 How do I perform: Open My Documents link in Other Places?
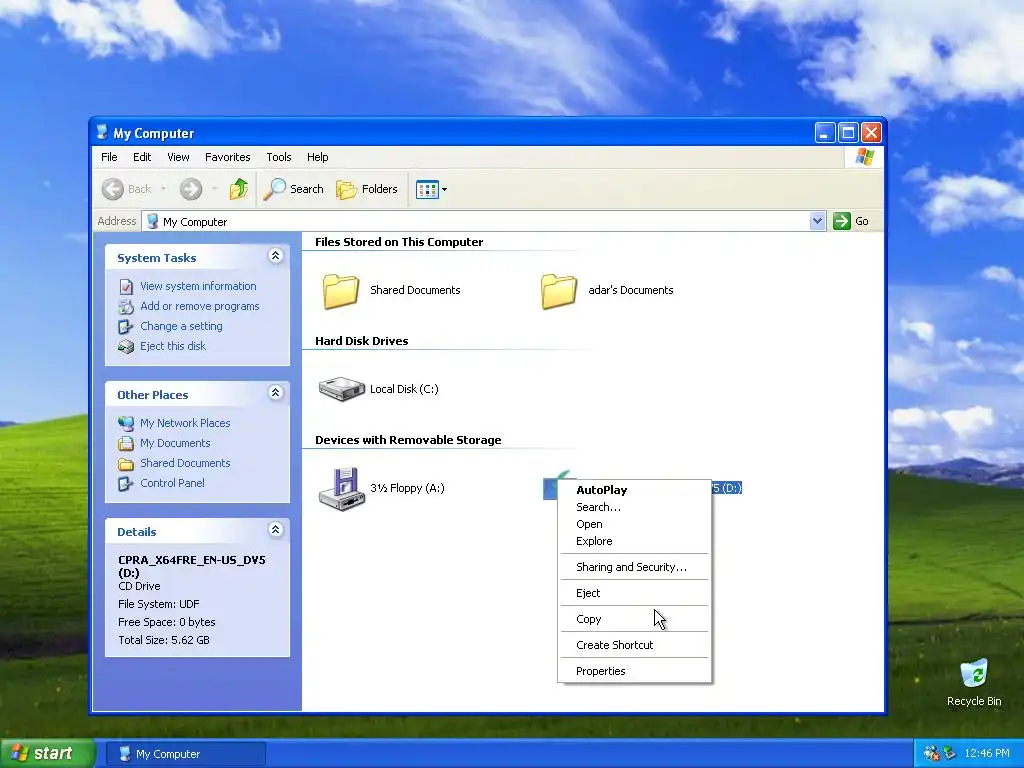(x=175, y=443)
